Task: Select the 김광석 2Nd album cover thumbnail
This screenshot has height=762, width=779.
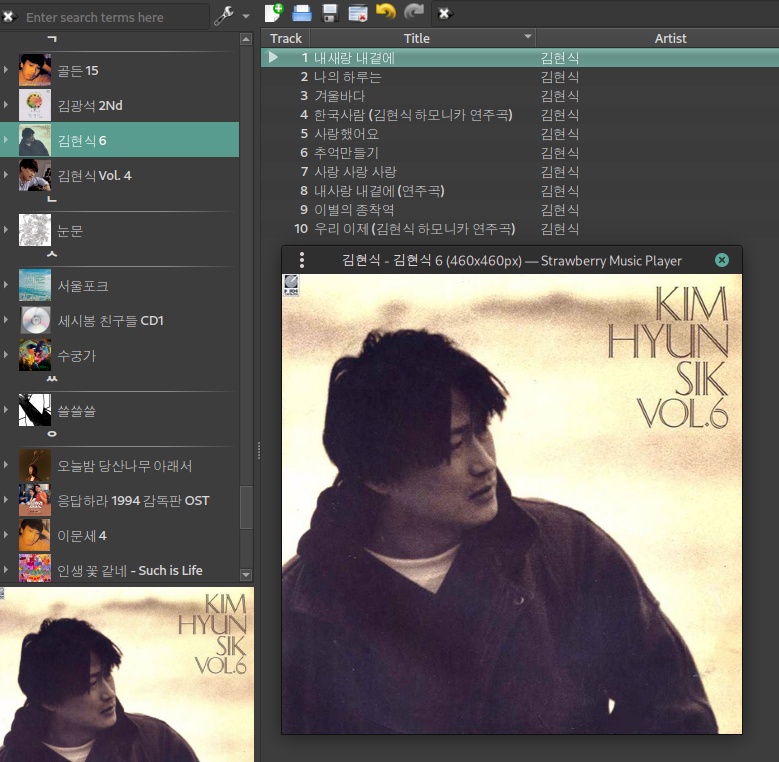Action: click(35, 105)
